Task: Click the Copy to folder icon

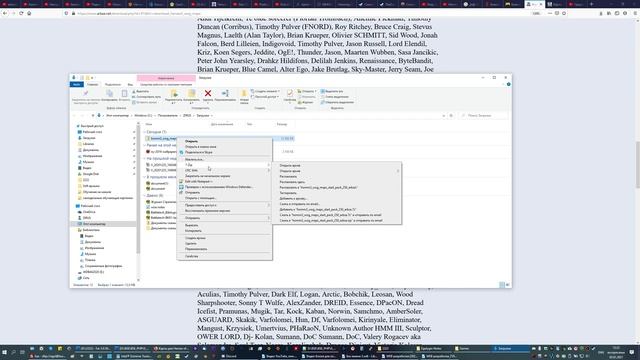Action: point(191,94)
